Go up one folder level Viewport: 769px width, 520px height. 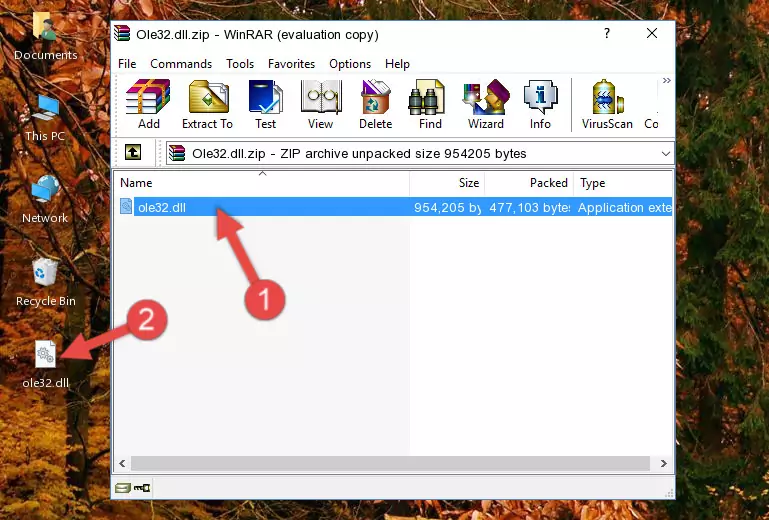coord(133,153)
